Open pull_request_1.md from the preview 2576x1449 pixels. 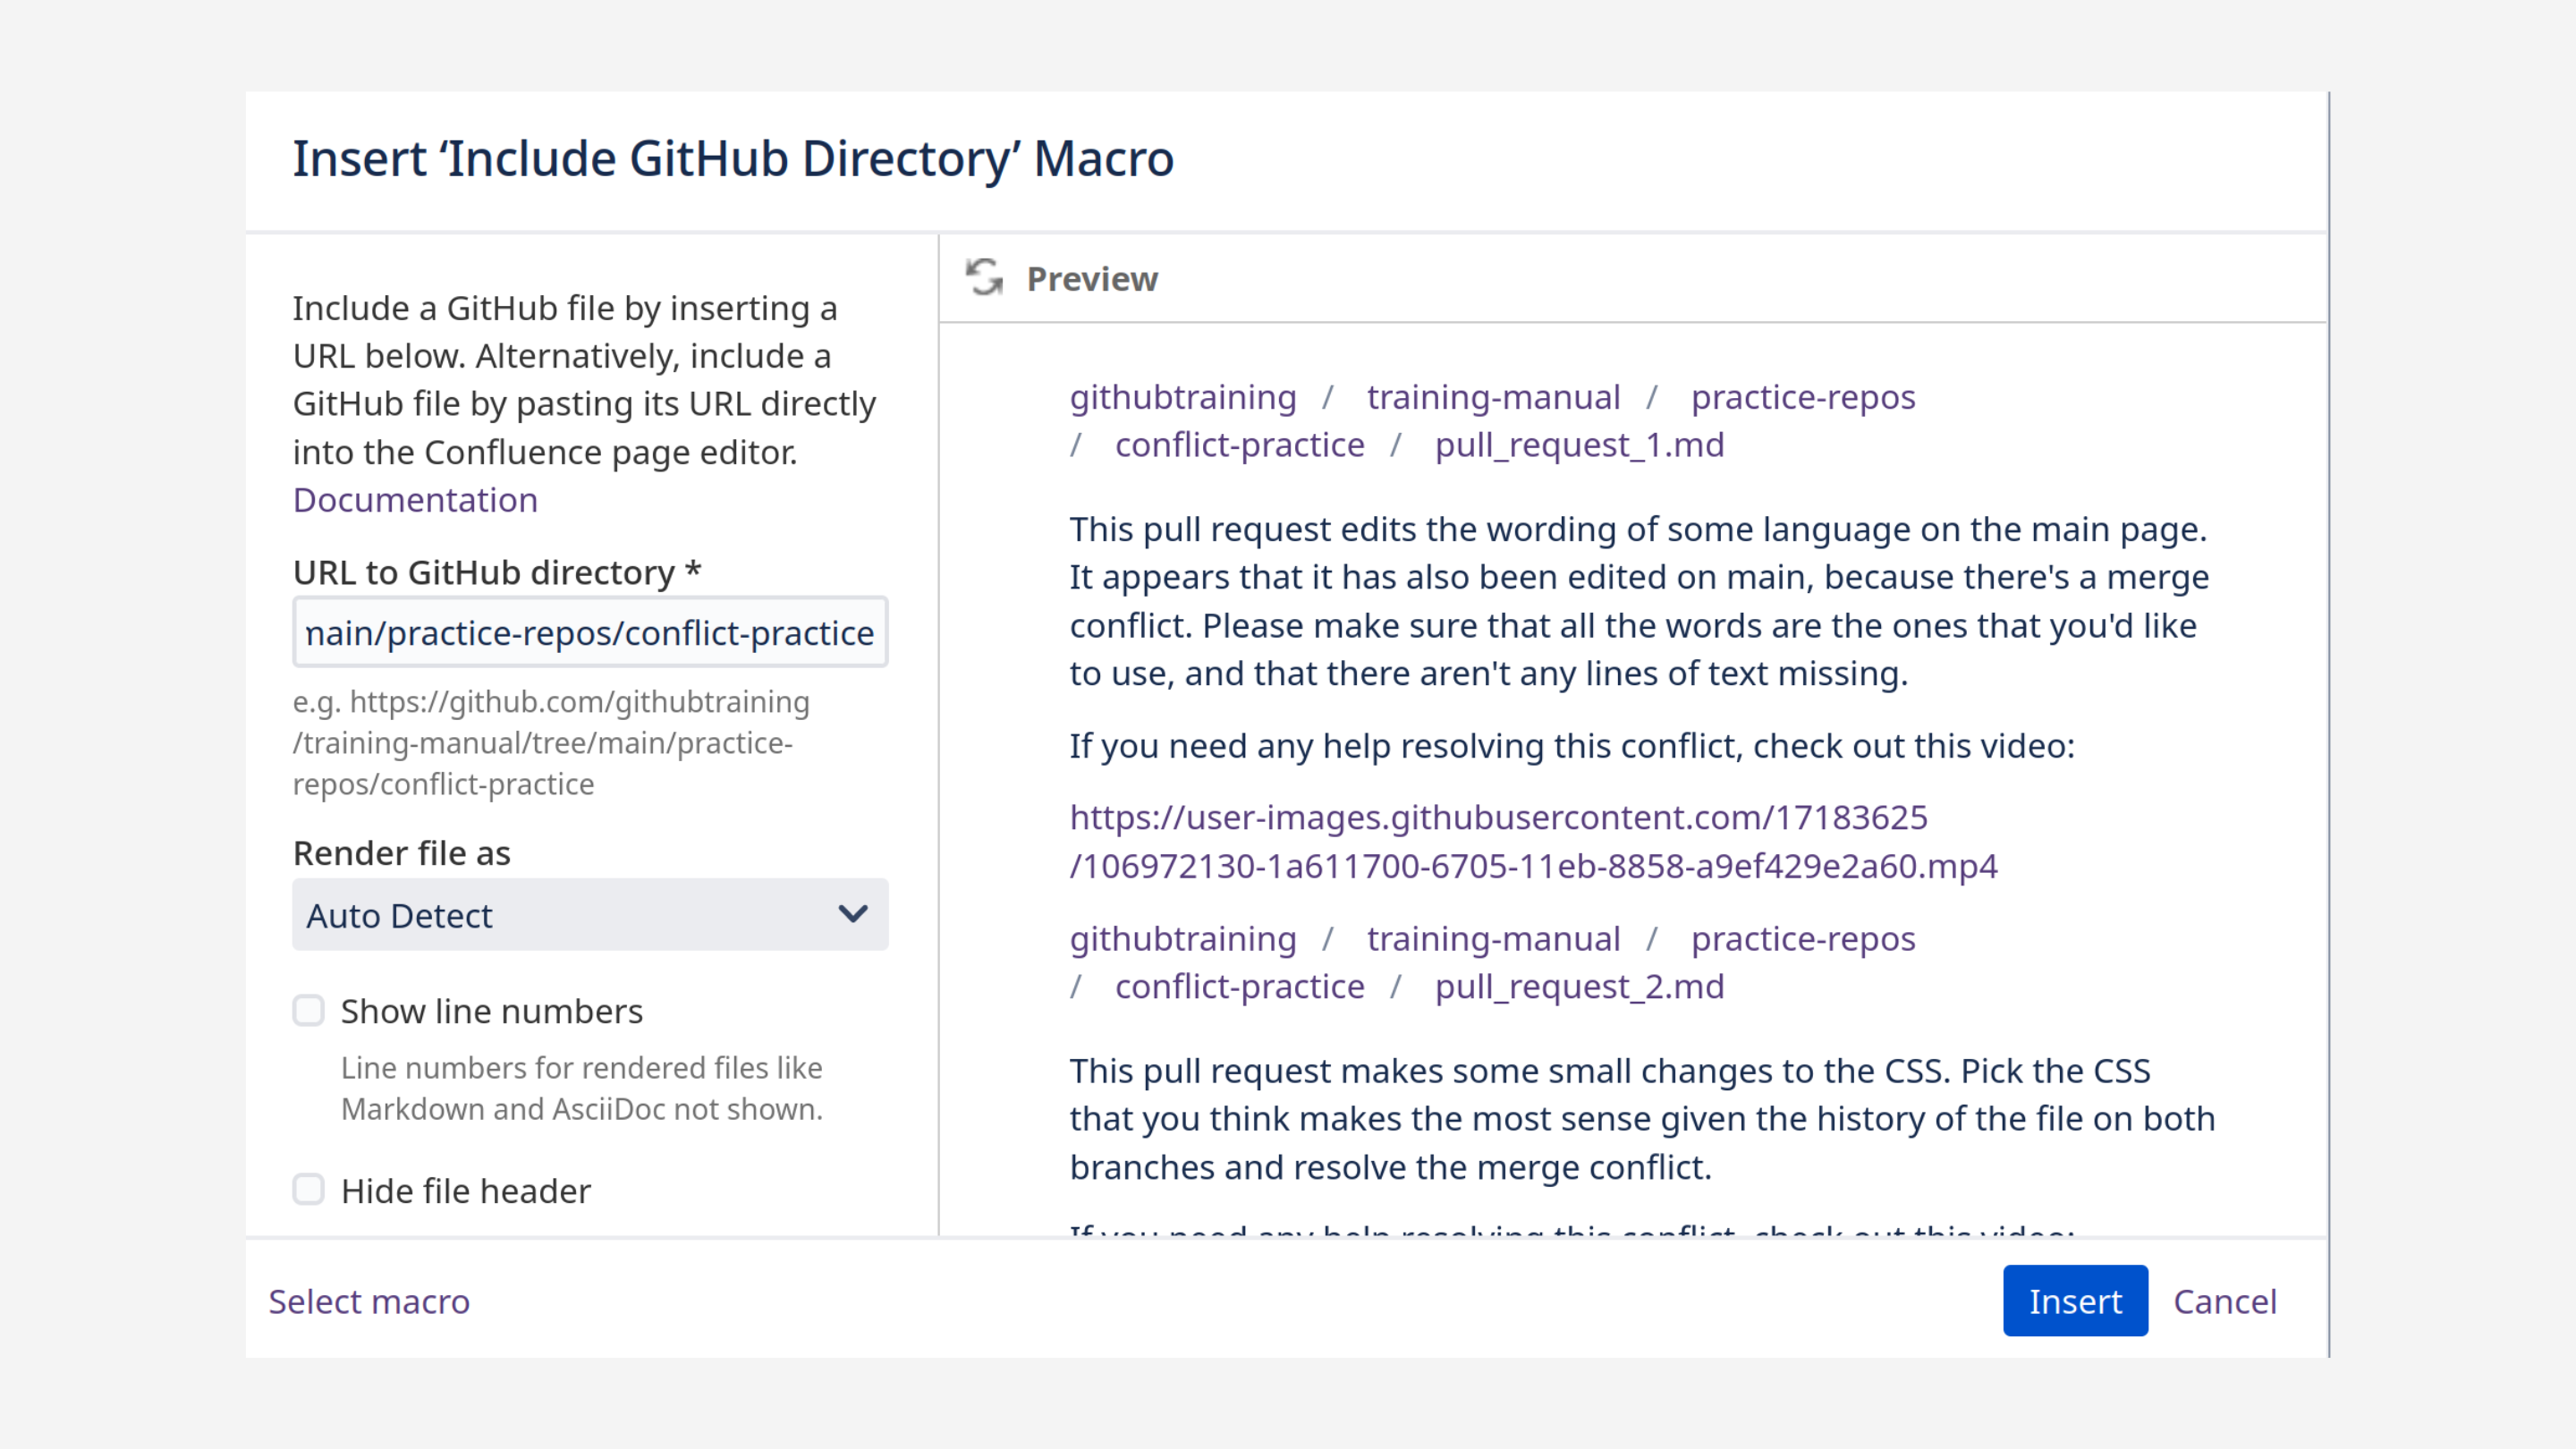[x=1578, y=445]
